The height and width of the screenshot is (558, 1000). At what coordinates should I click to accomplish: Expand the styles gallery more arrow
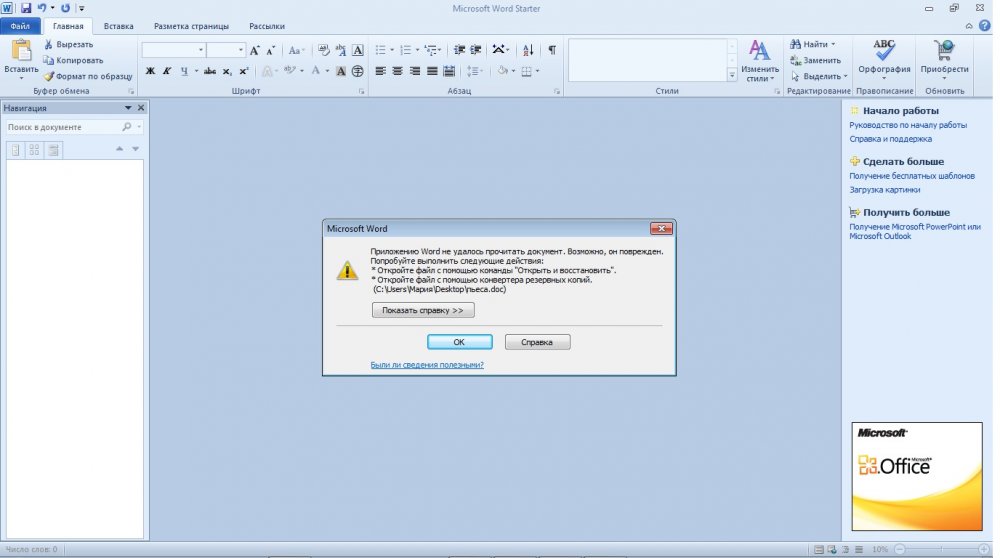tap(732, 76)
